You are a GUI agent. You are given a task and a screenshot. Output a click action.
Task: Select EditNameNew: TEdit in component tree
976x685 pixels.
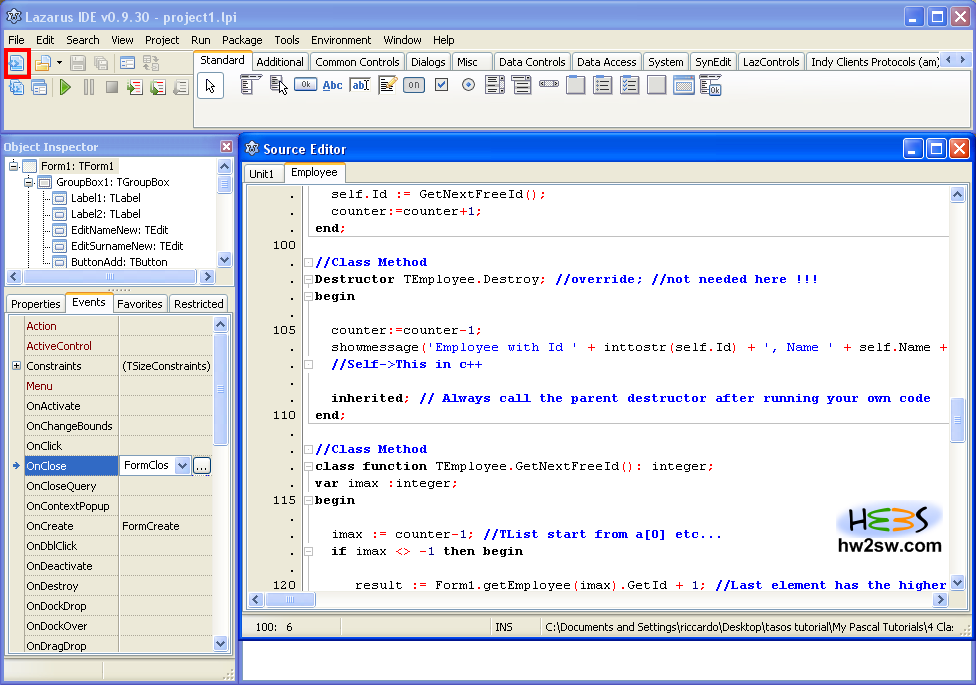click(119, 230)
